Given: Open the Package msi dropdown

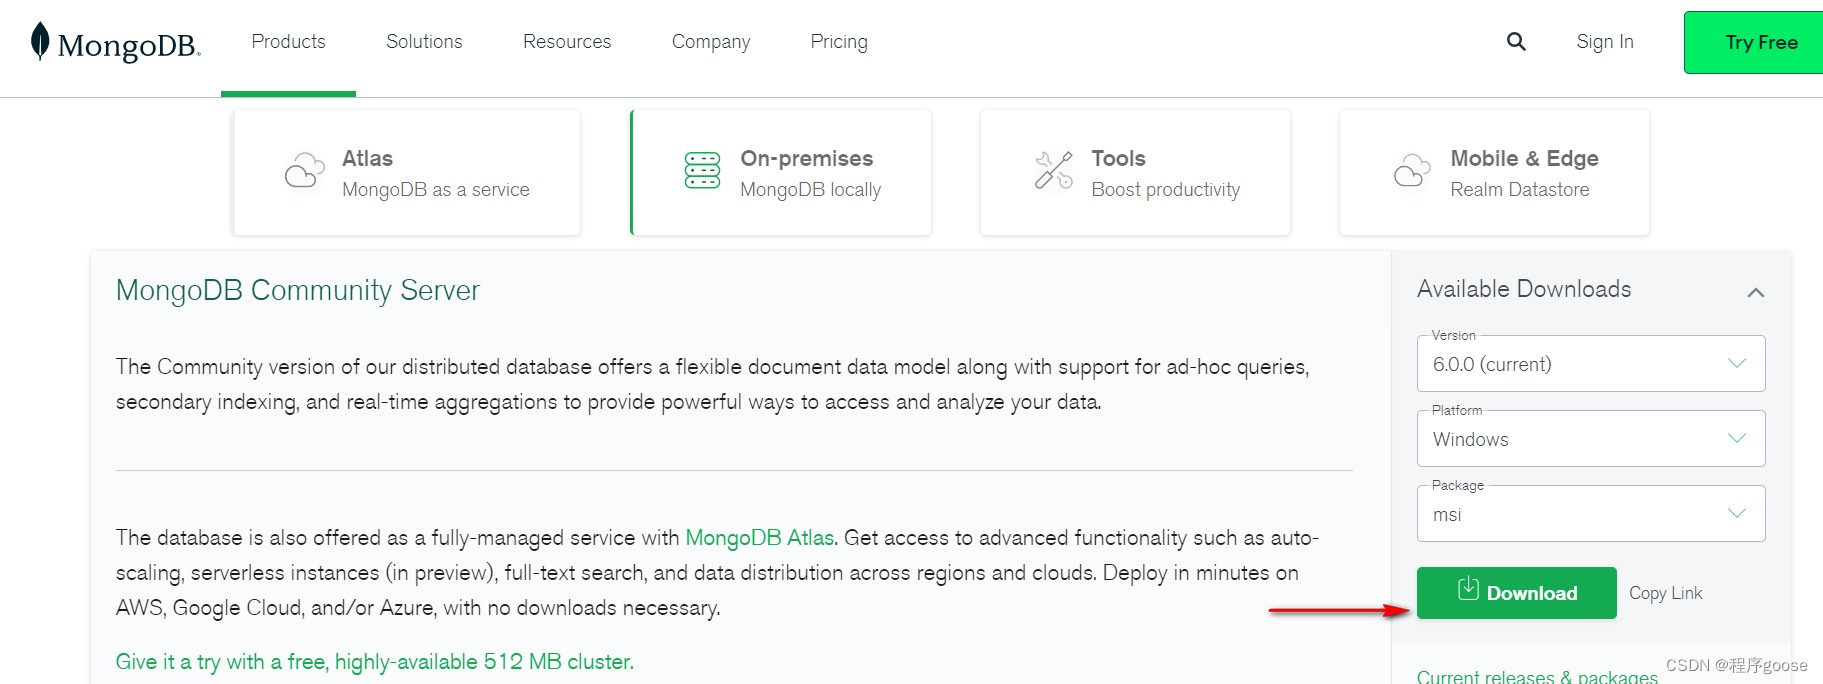Looking at the screenshot, I should pyautogui.click(x=1591, y=514).
